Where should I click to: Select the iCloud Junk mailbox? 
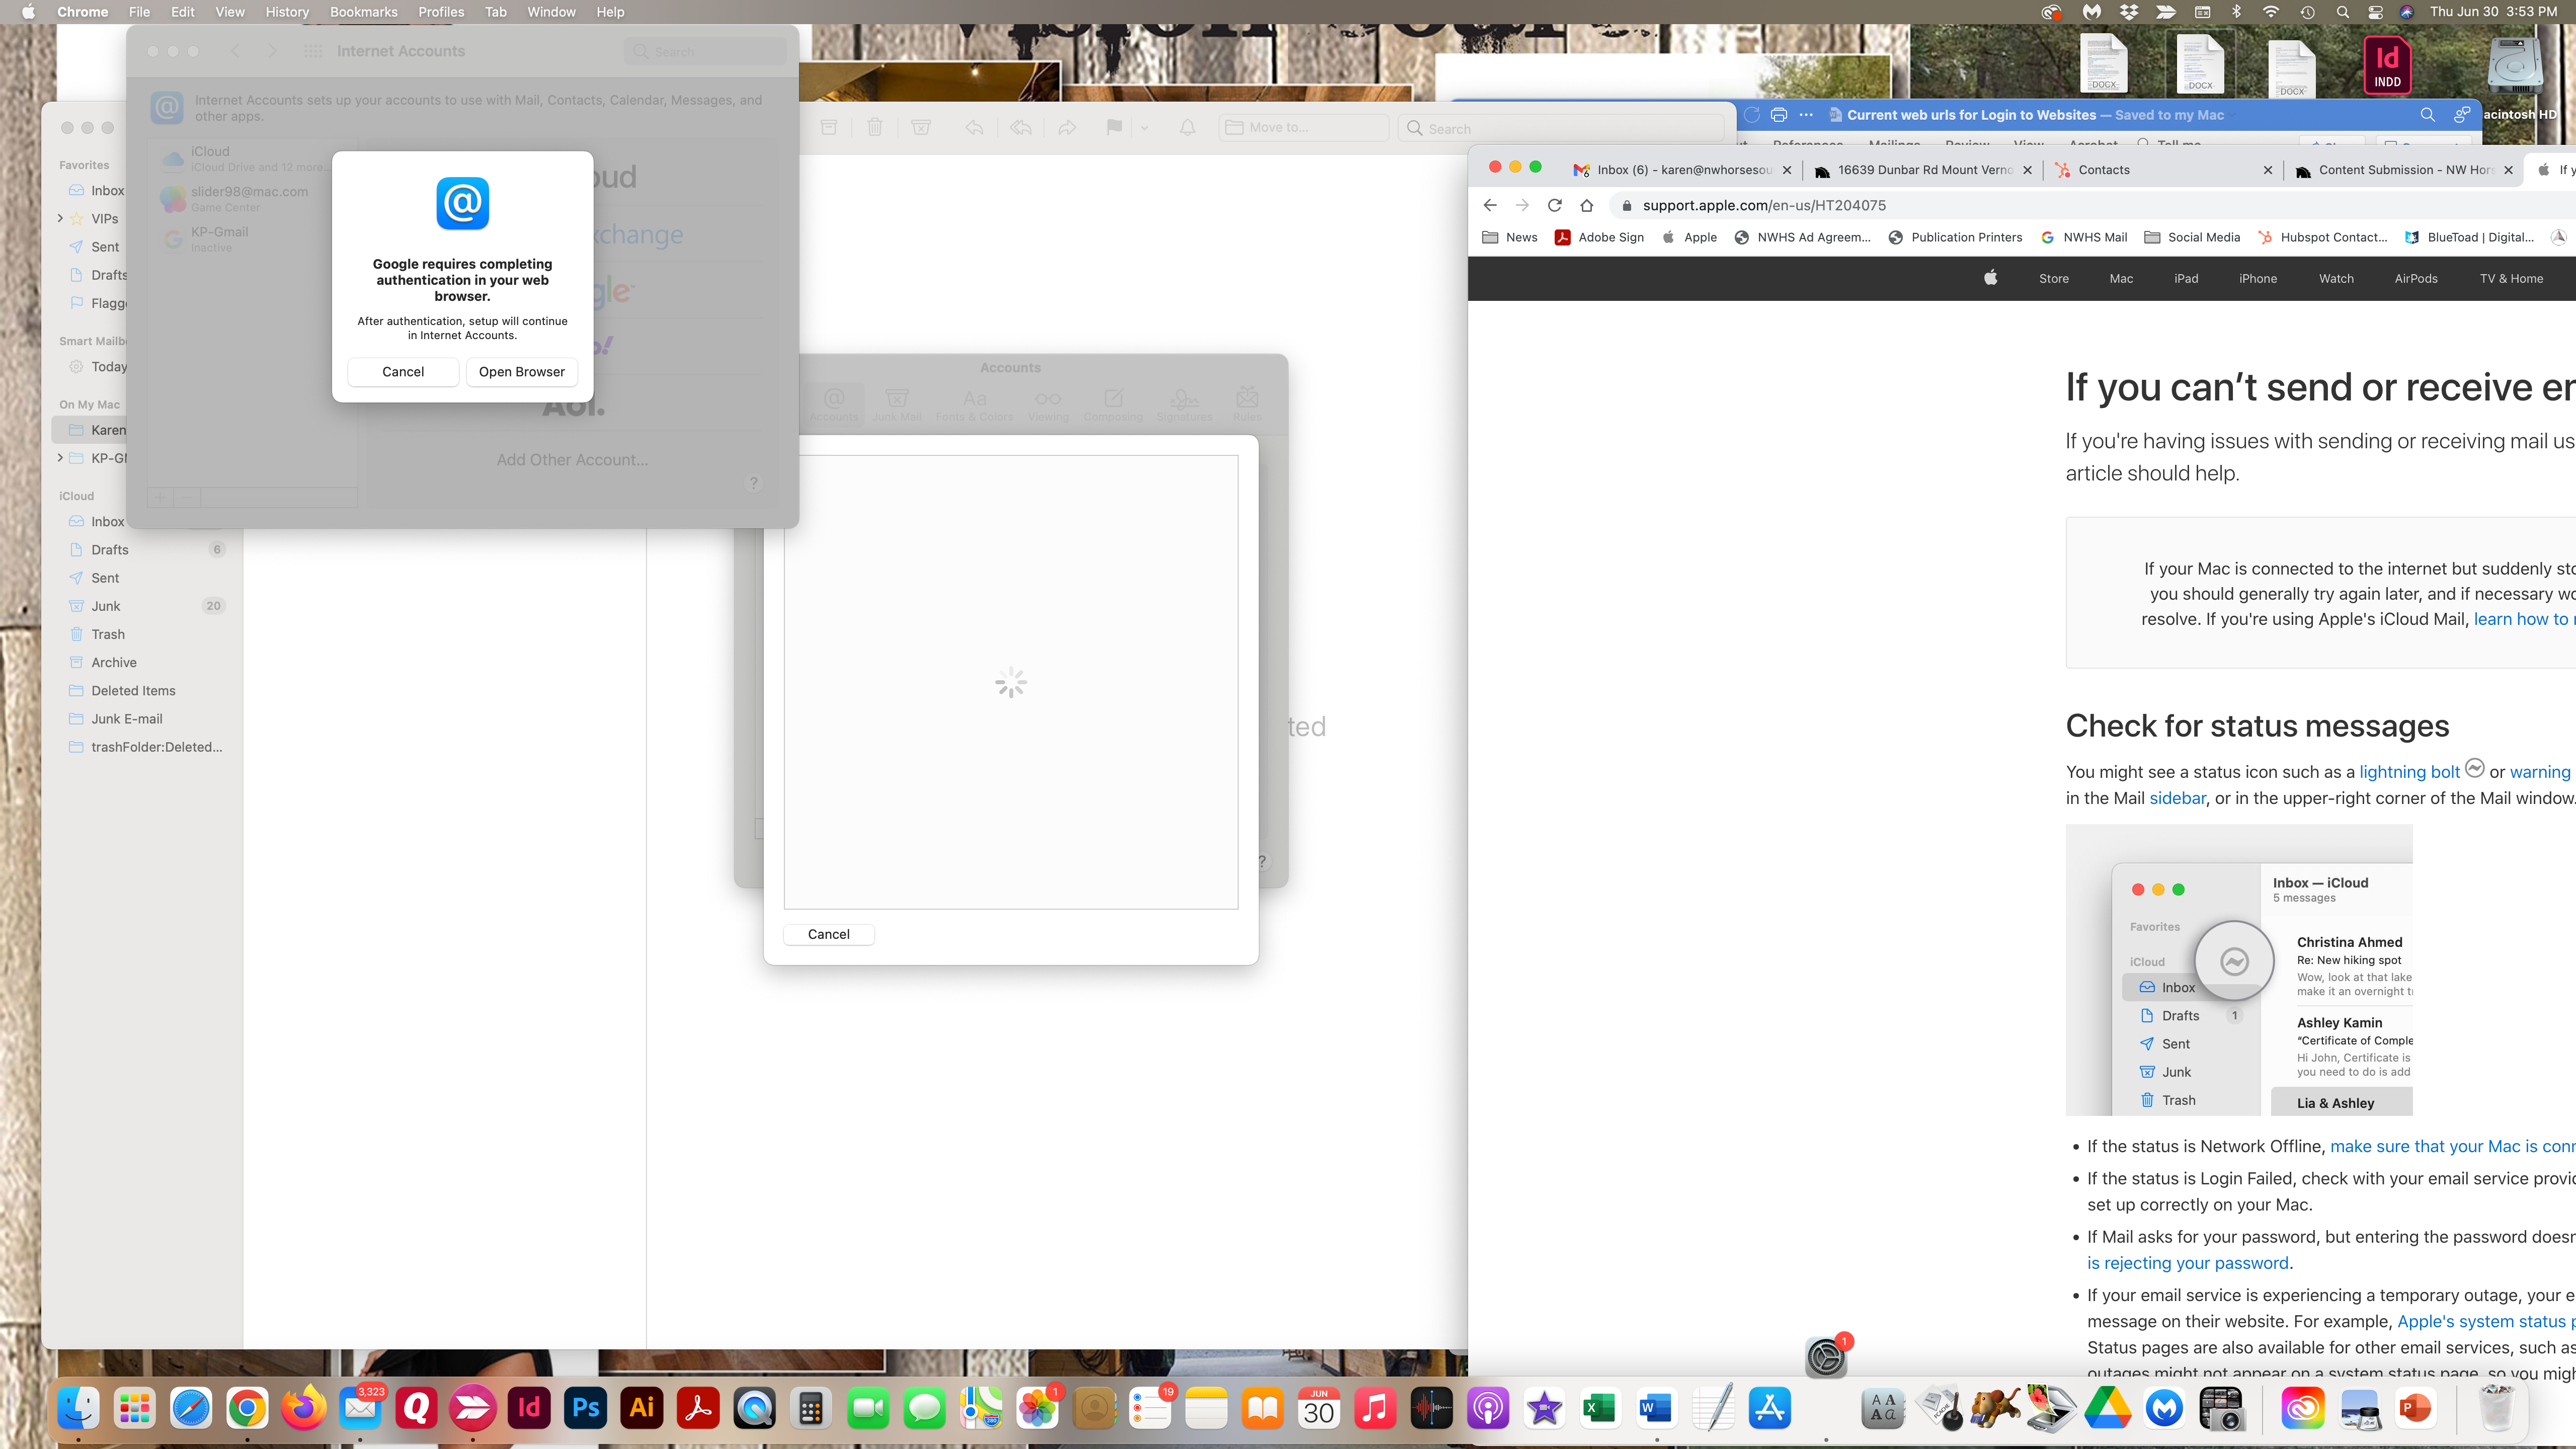[x=106, y=606]
